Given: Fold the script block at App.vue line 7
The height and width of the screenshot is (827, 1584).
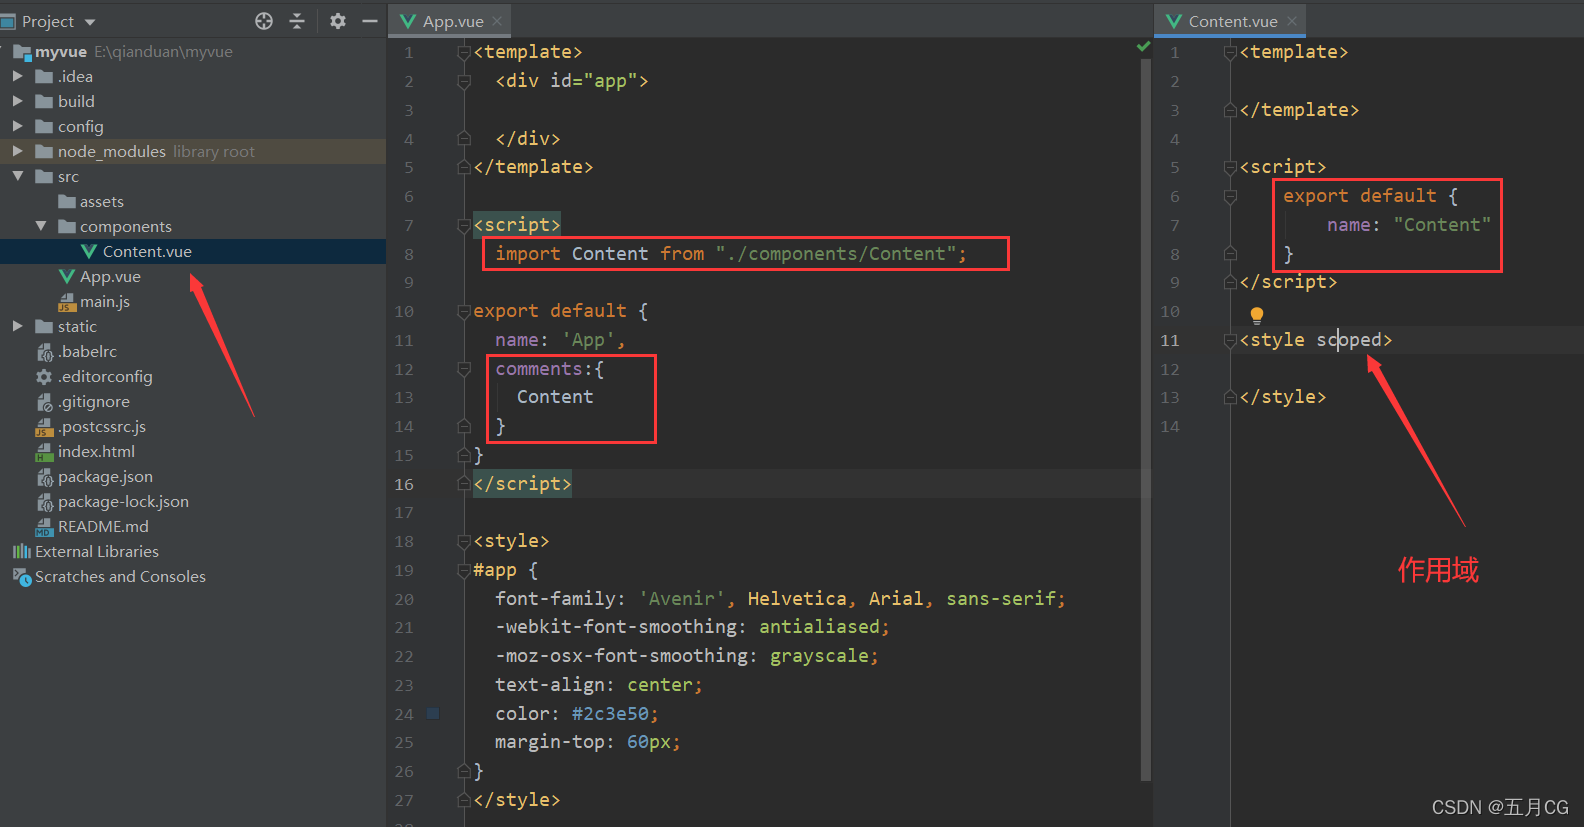Looking at the screenshot, I should coord(464,225).
